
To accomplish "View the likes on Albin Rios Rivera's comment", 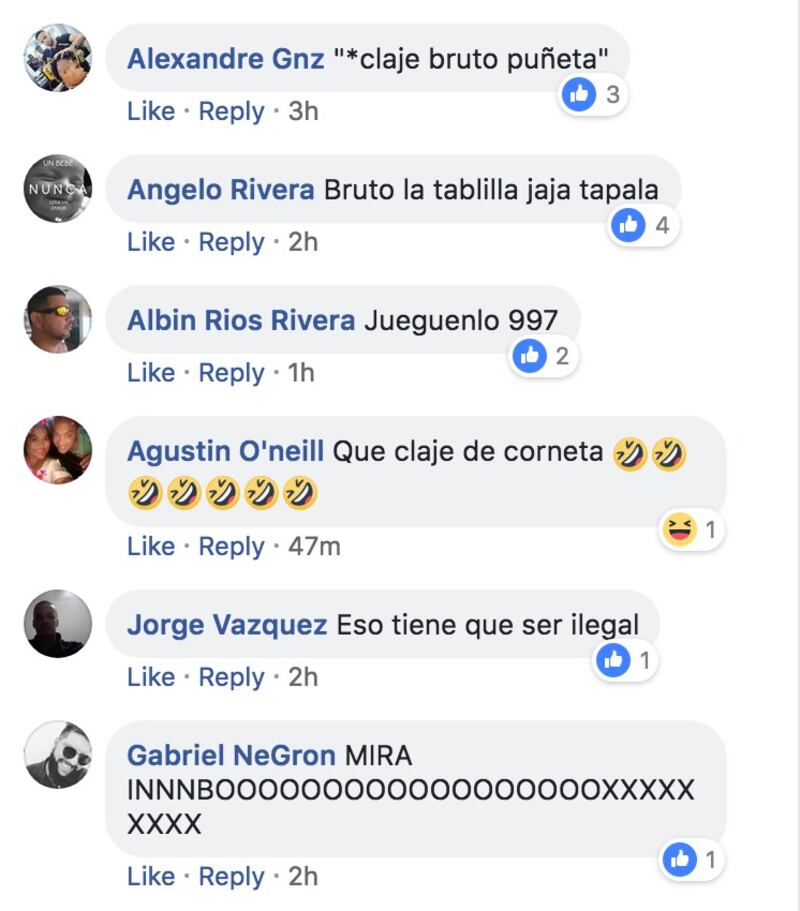I will (x=544, y=356).
